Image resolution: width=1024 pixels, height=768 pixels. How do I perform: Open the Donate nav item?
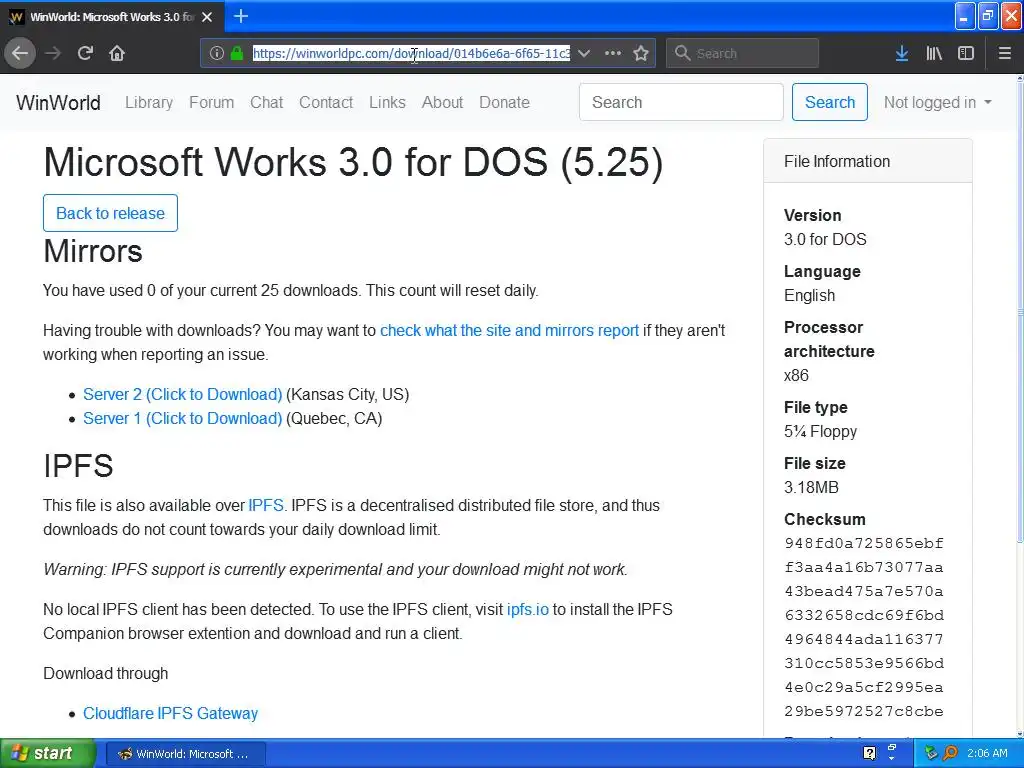click(504, 103)
